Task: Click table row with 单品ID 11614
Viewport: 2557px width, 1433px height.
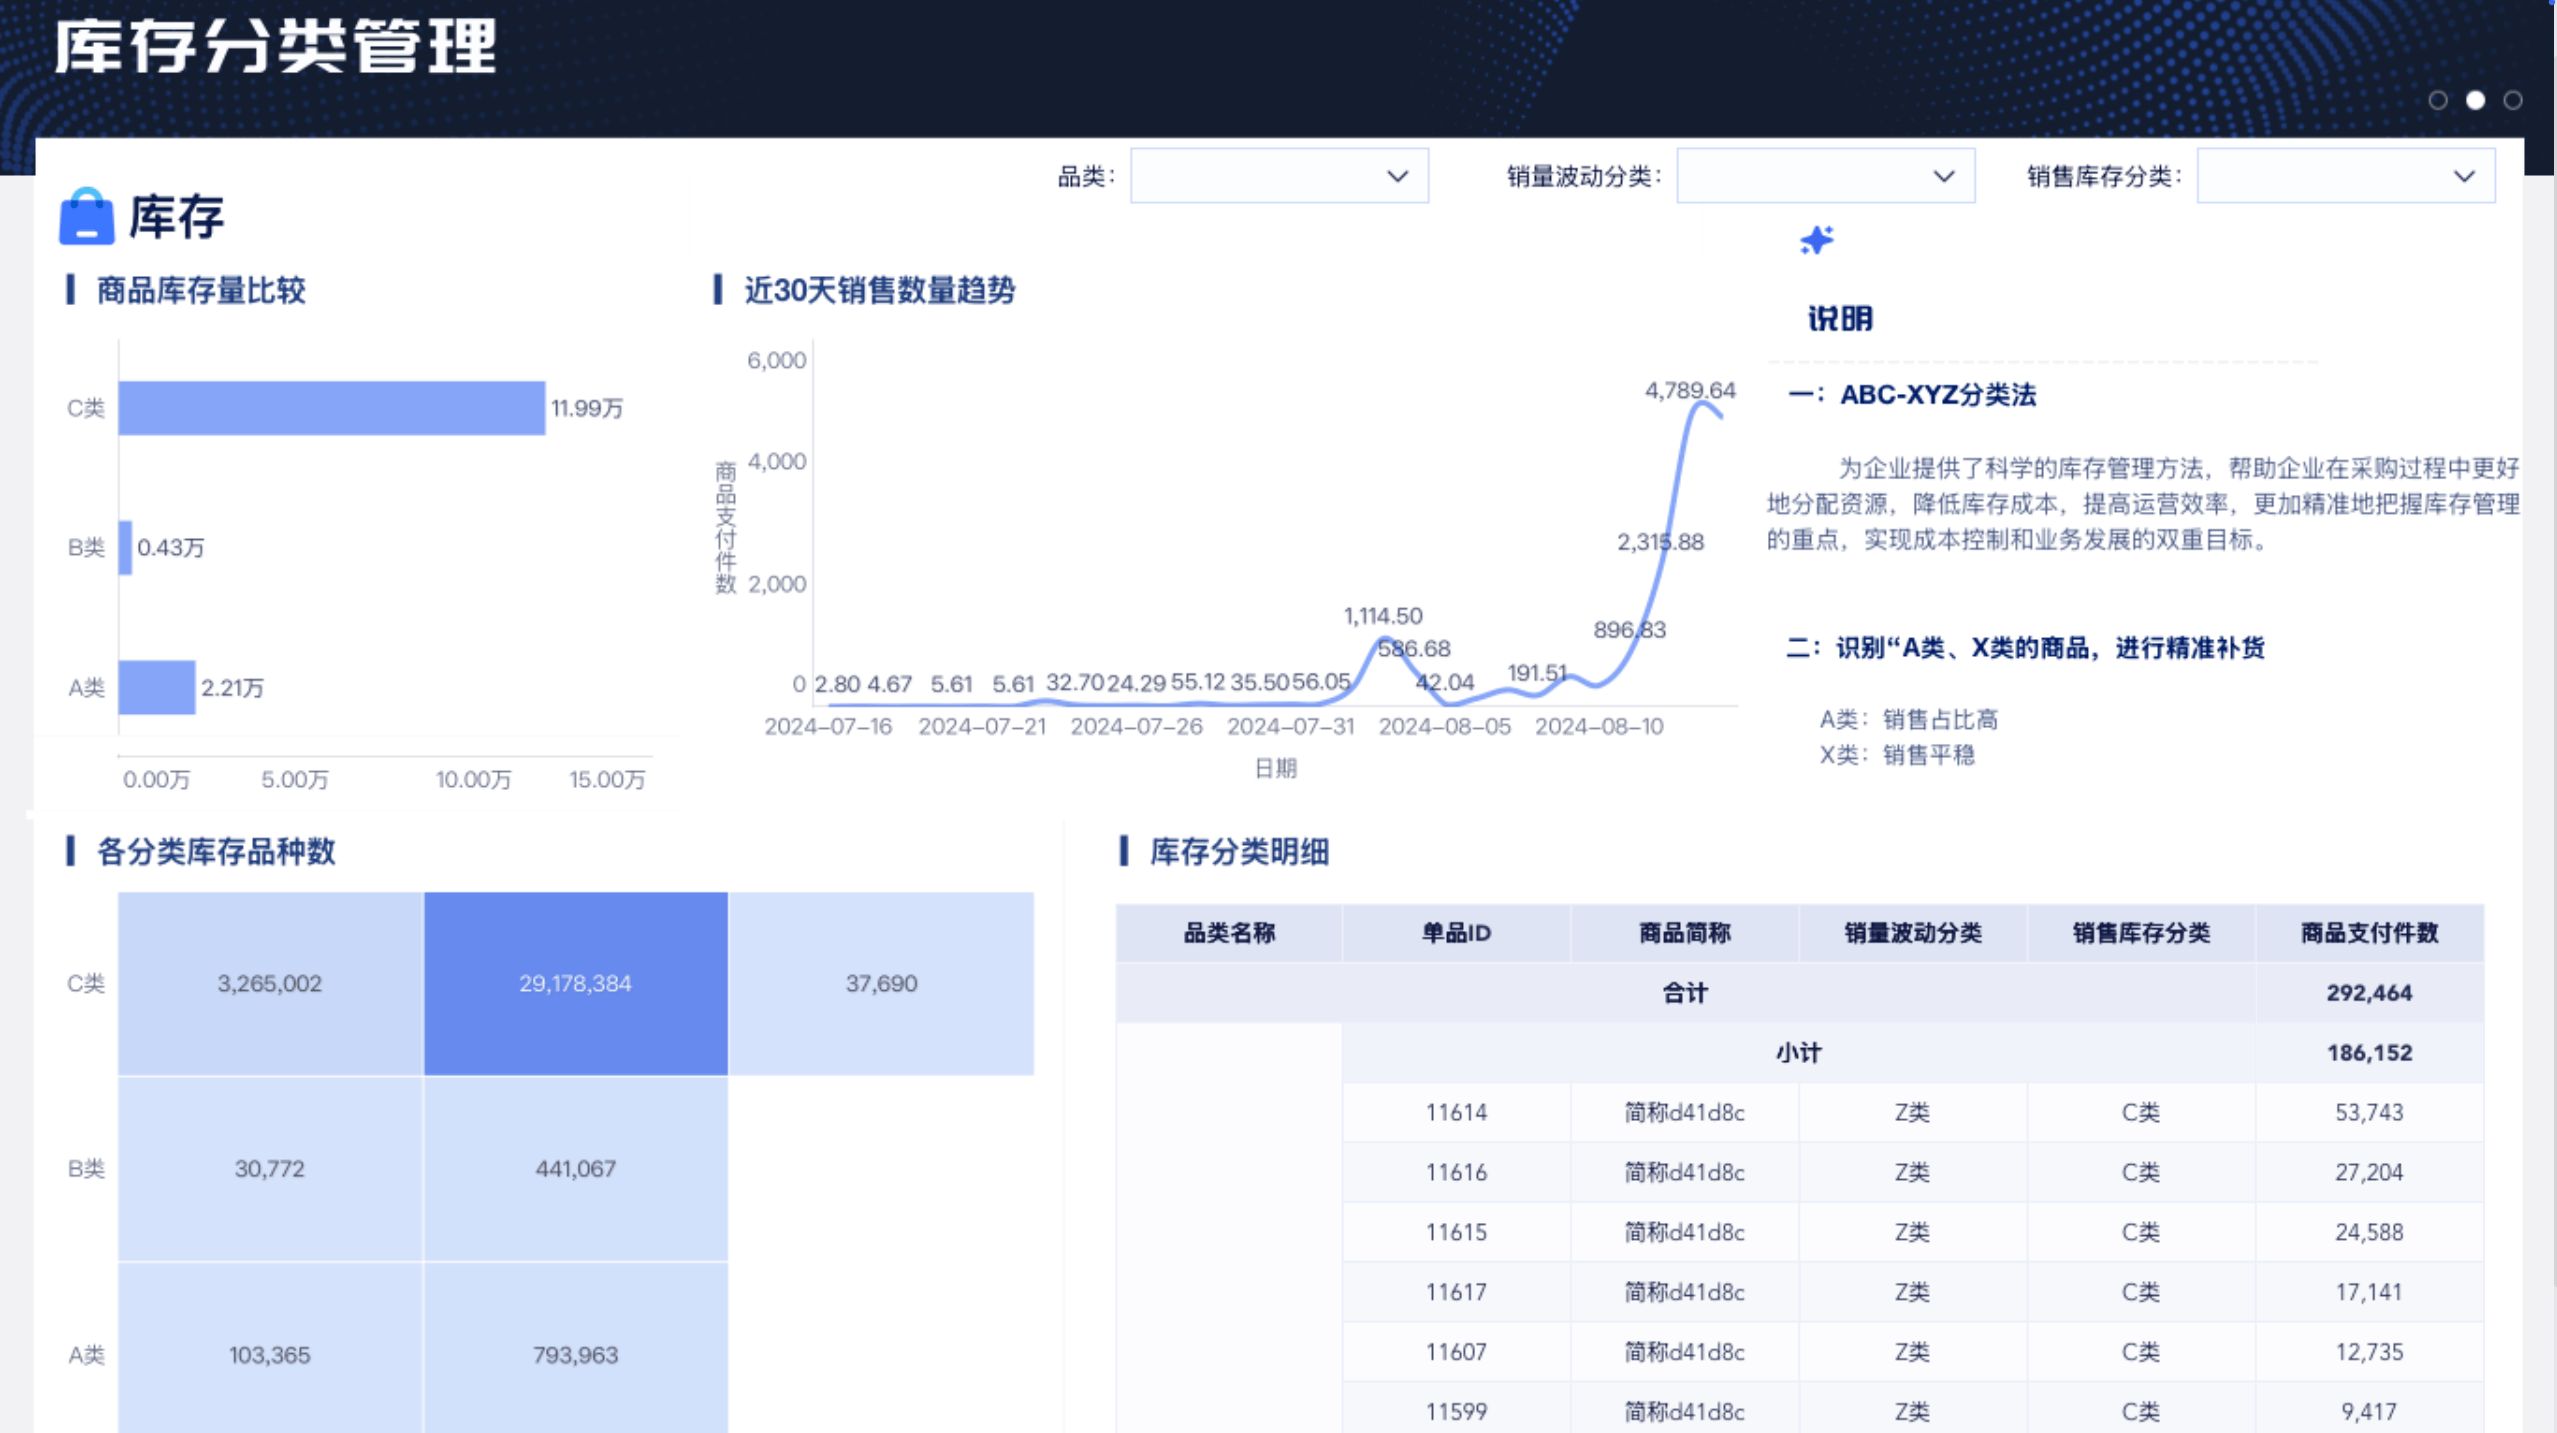Action: tap(1456, 1112)
